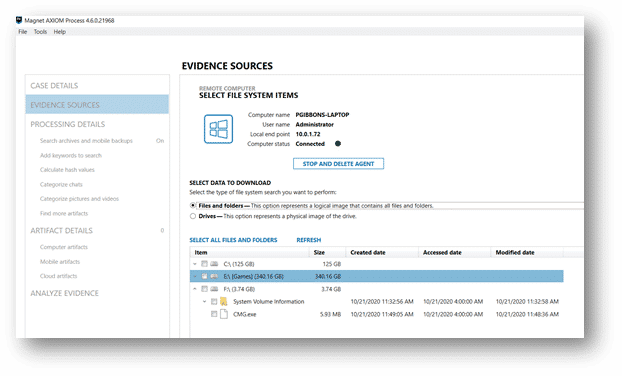
Task: Expand the System Volume Information folder
Action: click(x=204, y=301)
